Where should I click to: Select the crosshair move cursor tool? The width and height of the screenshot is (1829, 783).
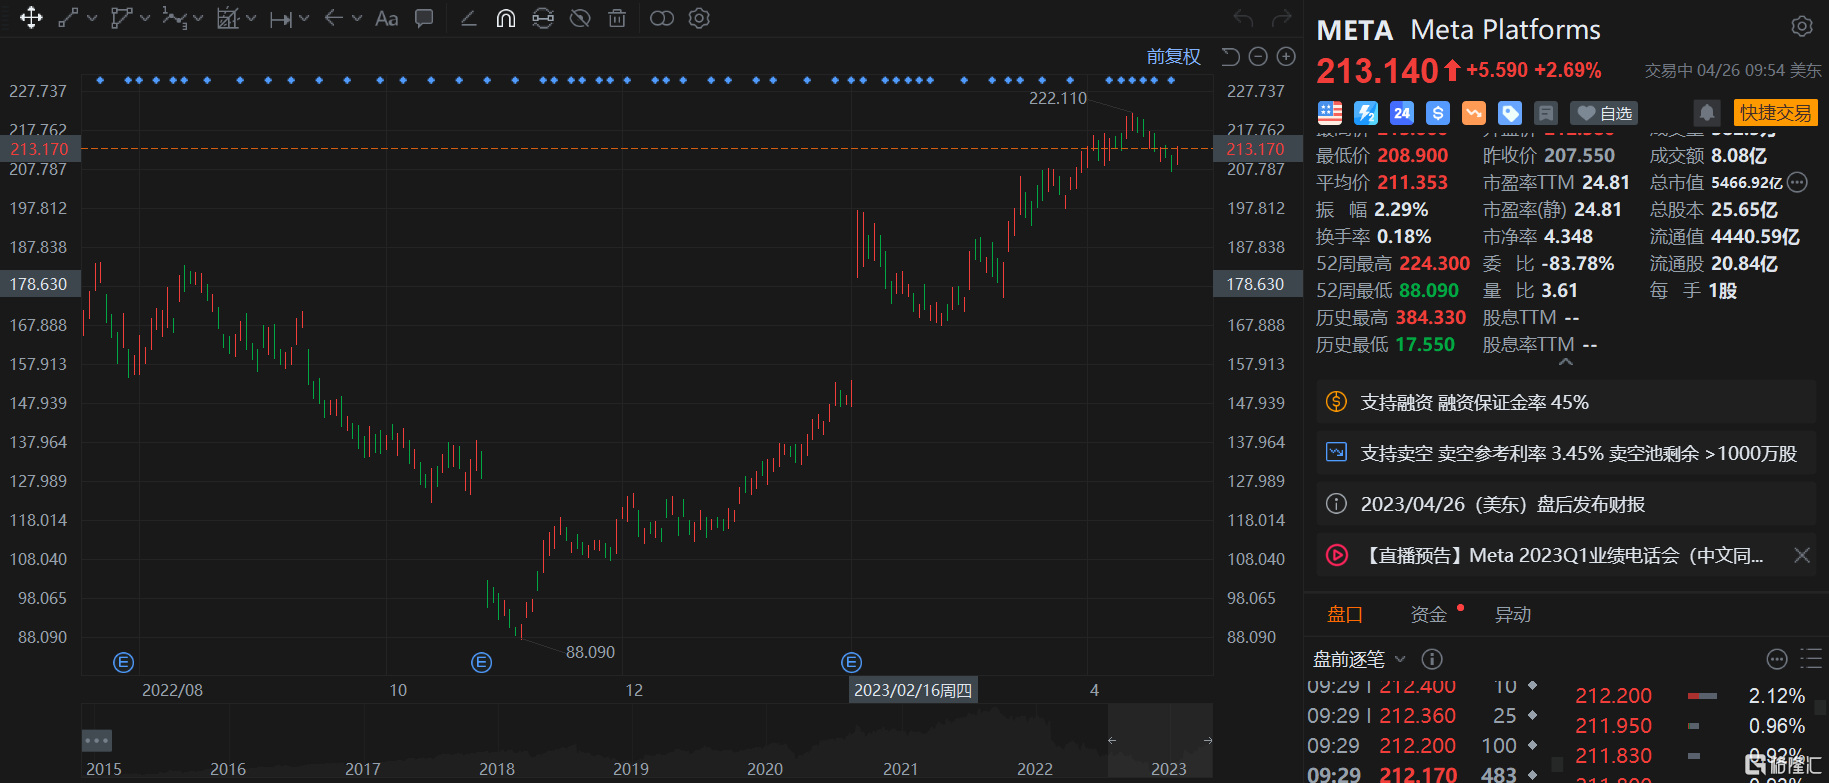tap(31, 18)
